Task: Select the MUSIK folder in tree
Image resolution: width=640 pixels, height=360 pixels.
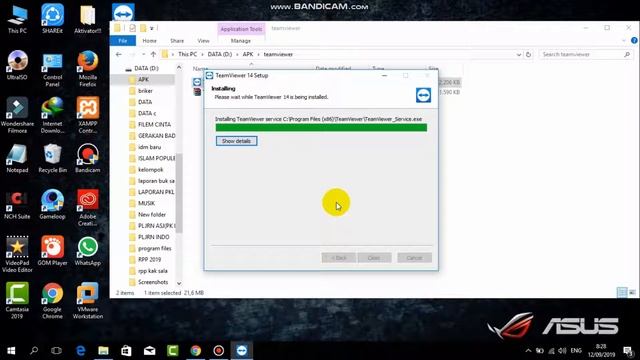Action: point(146,203)
